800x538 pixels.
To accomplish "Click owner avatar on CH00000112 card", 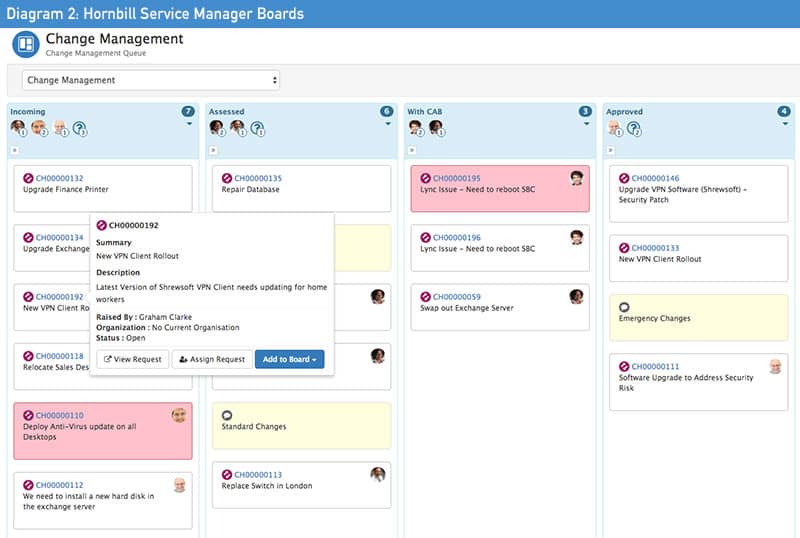I will pos(179,484).
